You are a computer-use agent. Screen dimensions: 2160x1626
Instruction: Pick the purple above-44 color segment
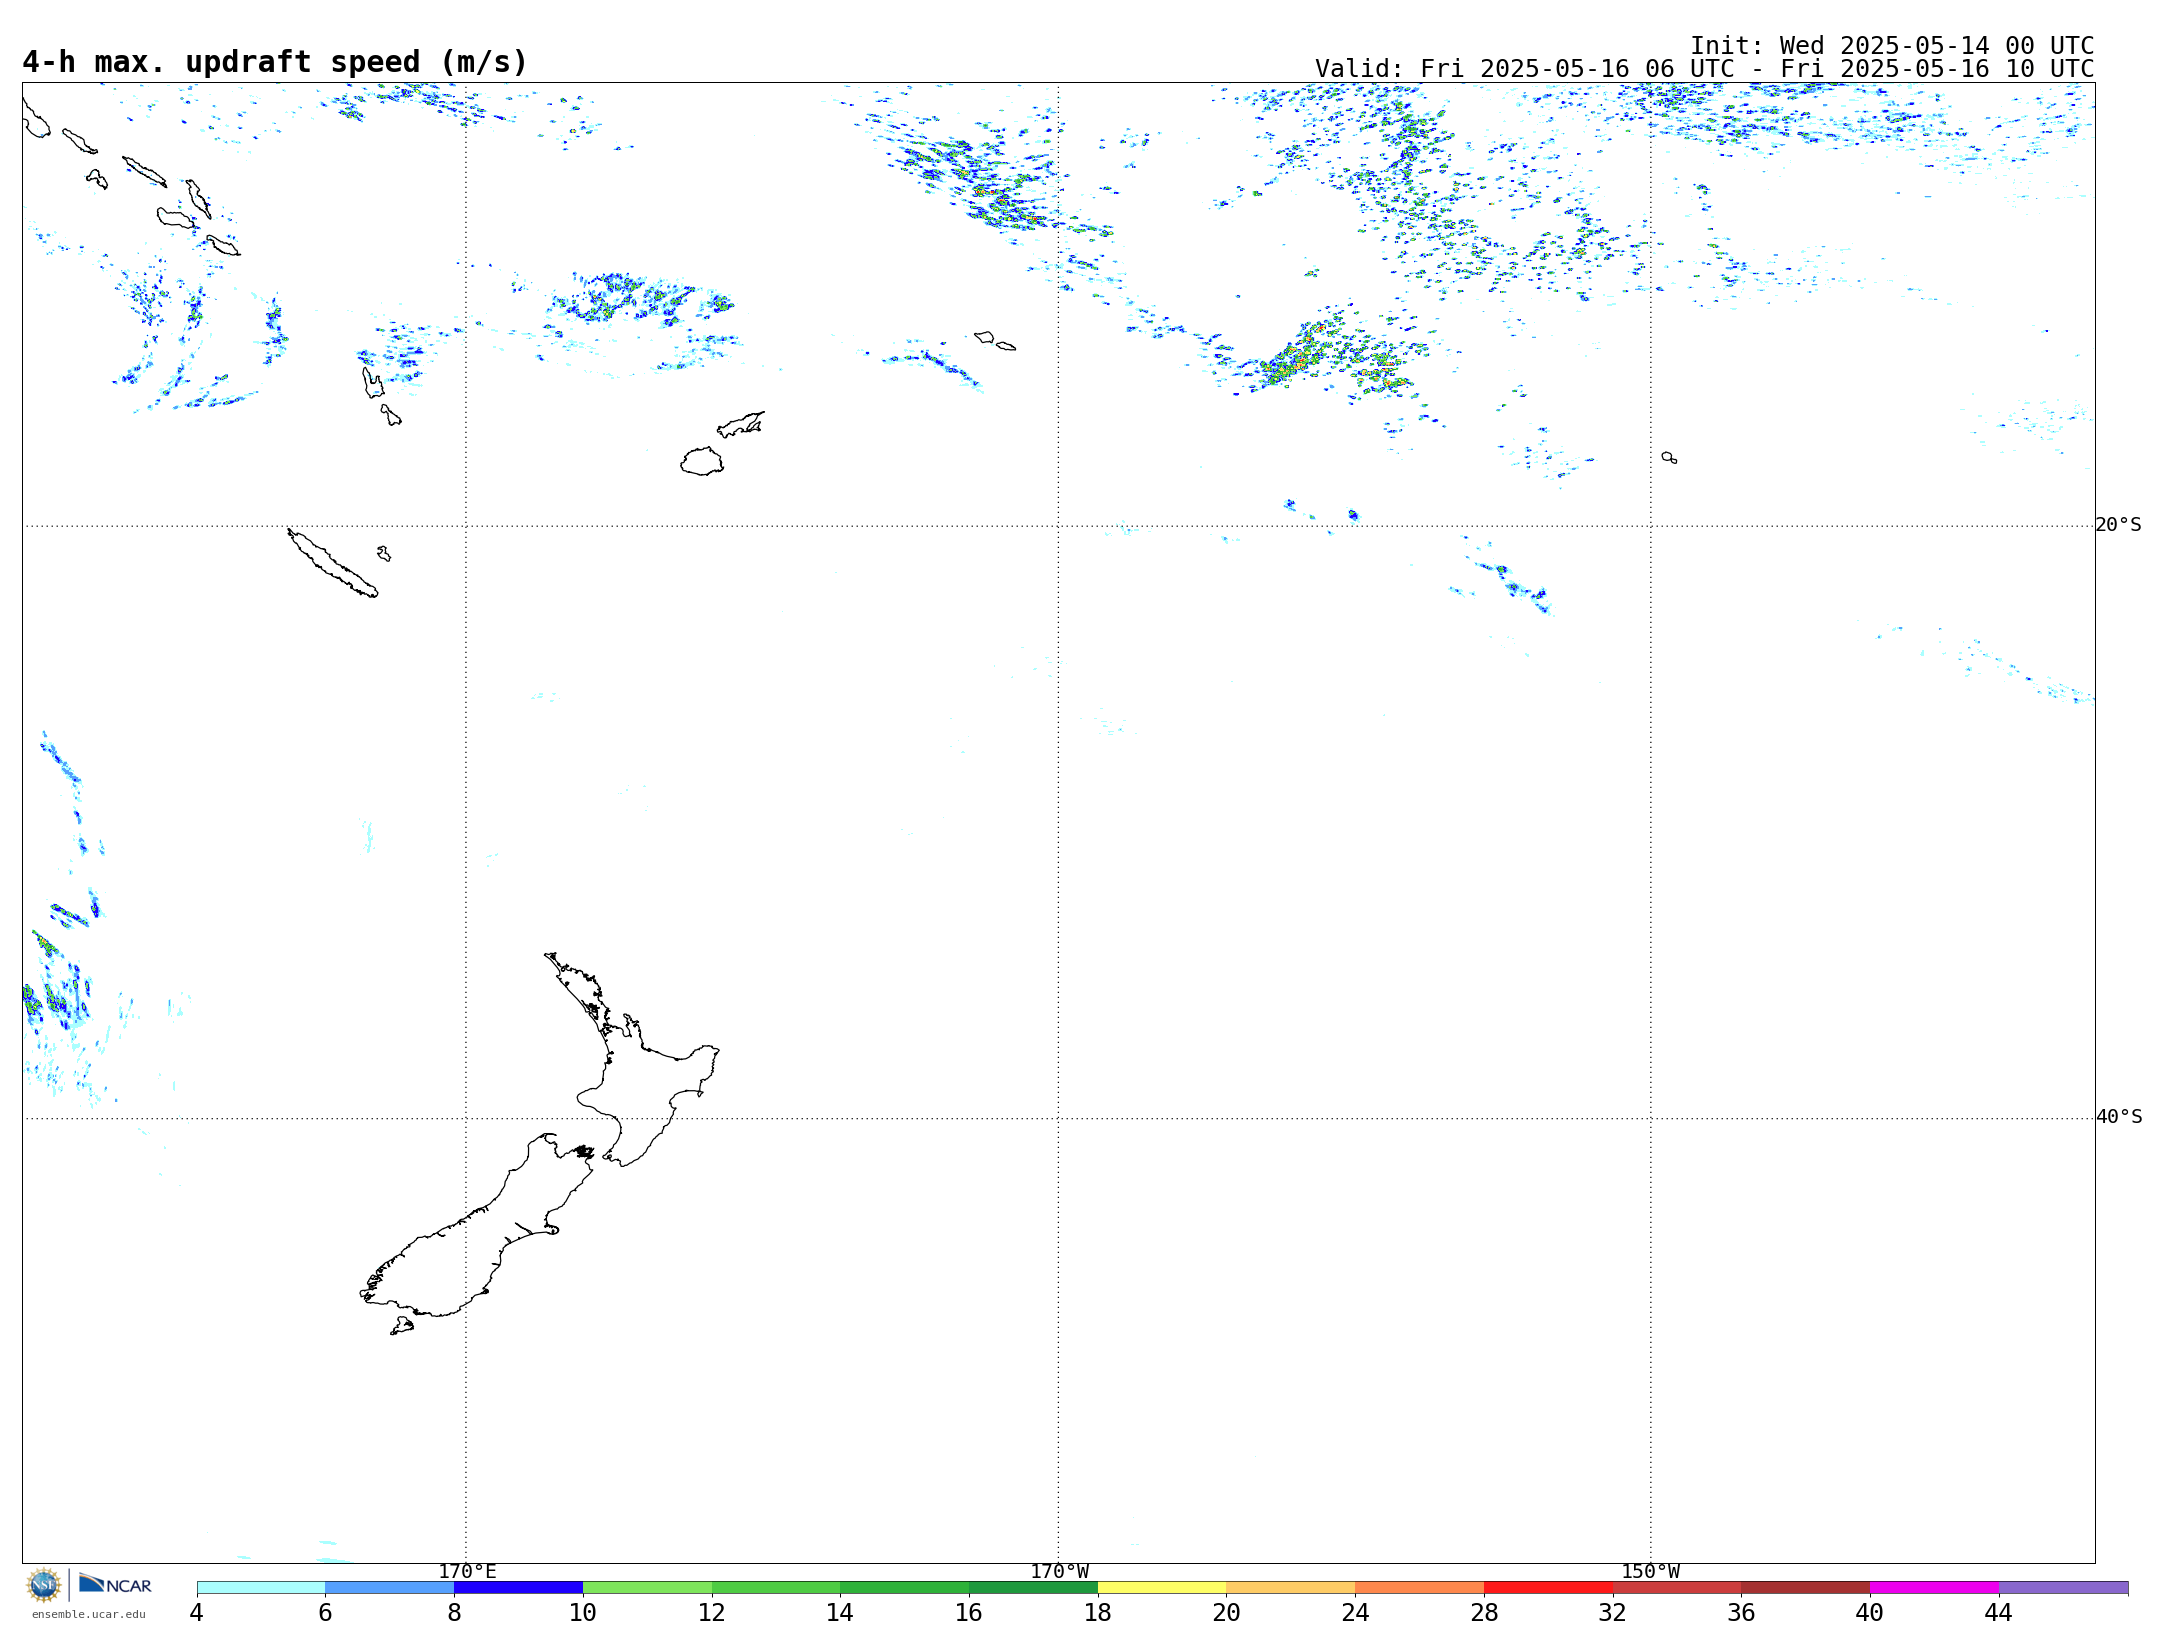click(x=2064, y=1587)
